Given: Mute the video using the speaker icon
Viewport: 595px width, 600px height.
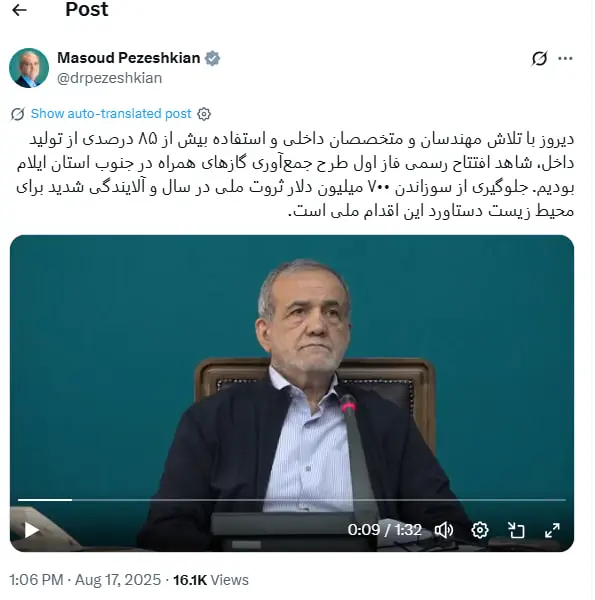Looking at the screenshot, I should point(444,530).
